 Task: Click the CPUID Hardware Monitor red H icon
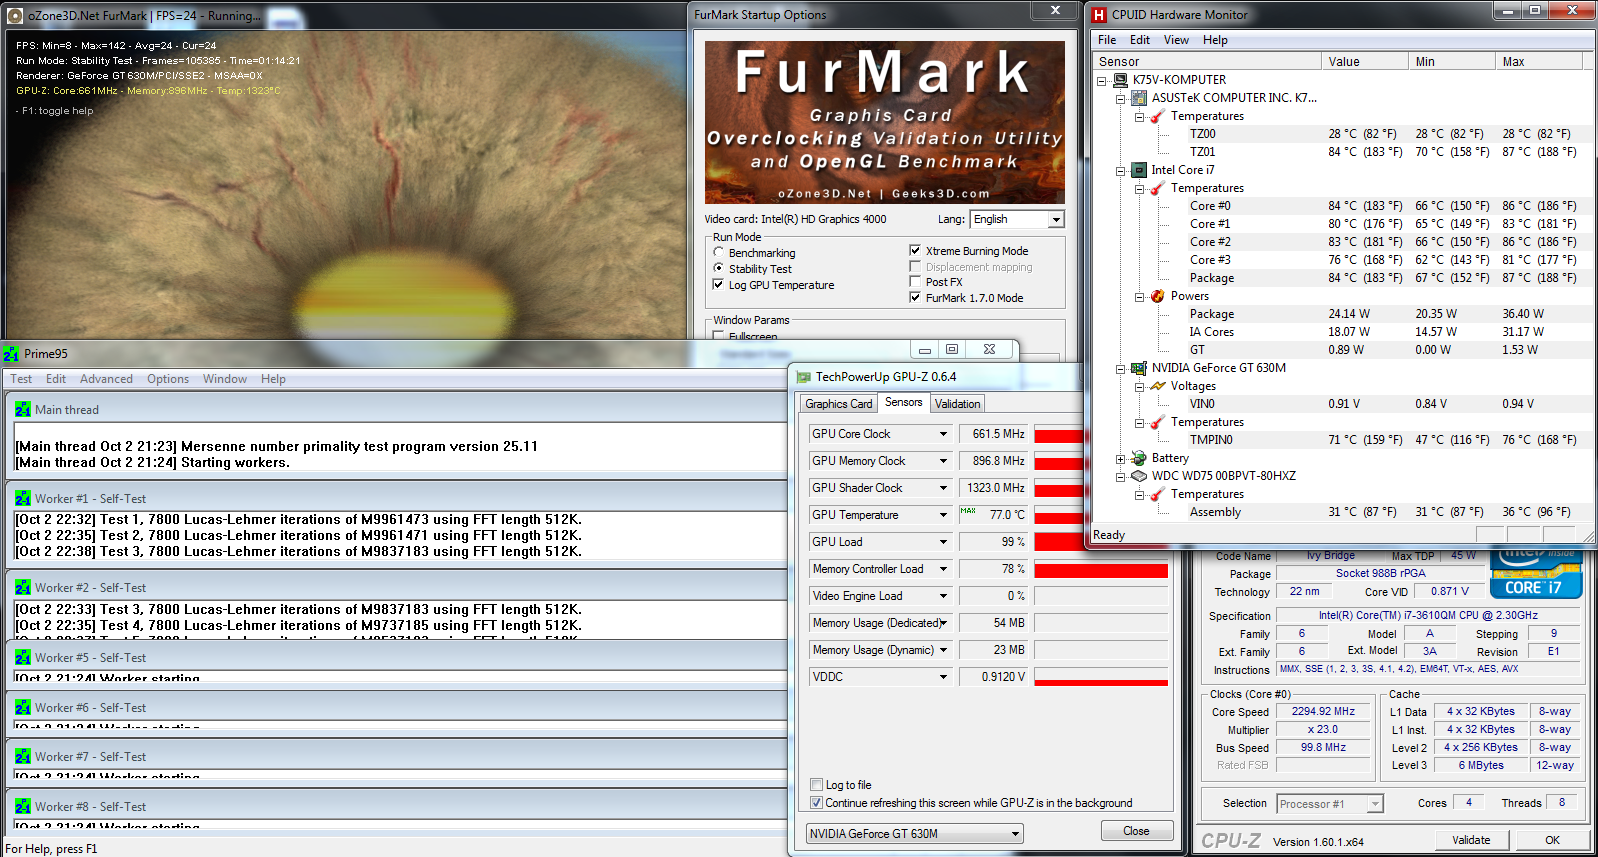point(1099,15)
